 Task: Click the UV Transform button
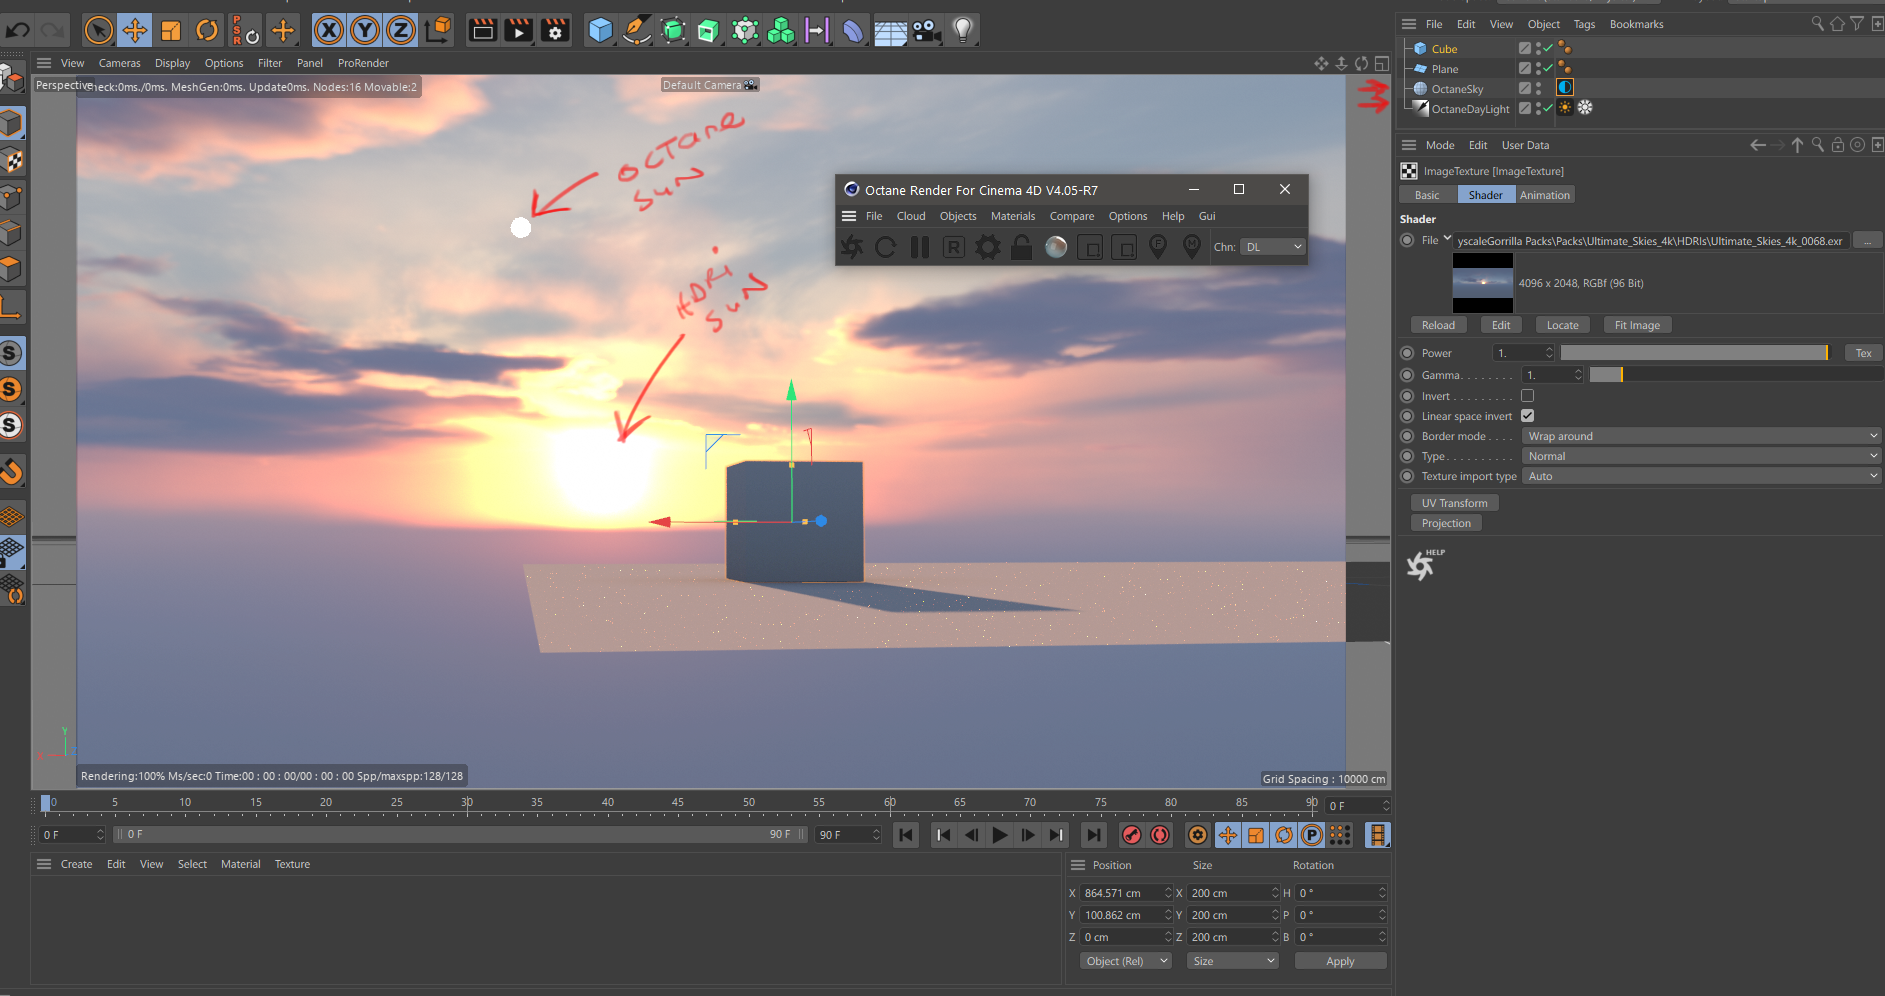[x=1454, y=503]
